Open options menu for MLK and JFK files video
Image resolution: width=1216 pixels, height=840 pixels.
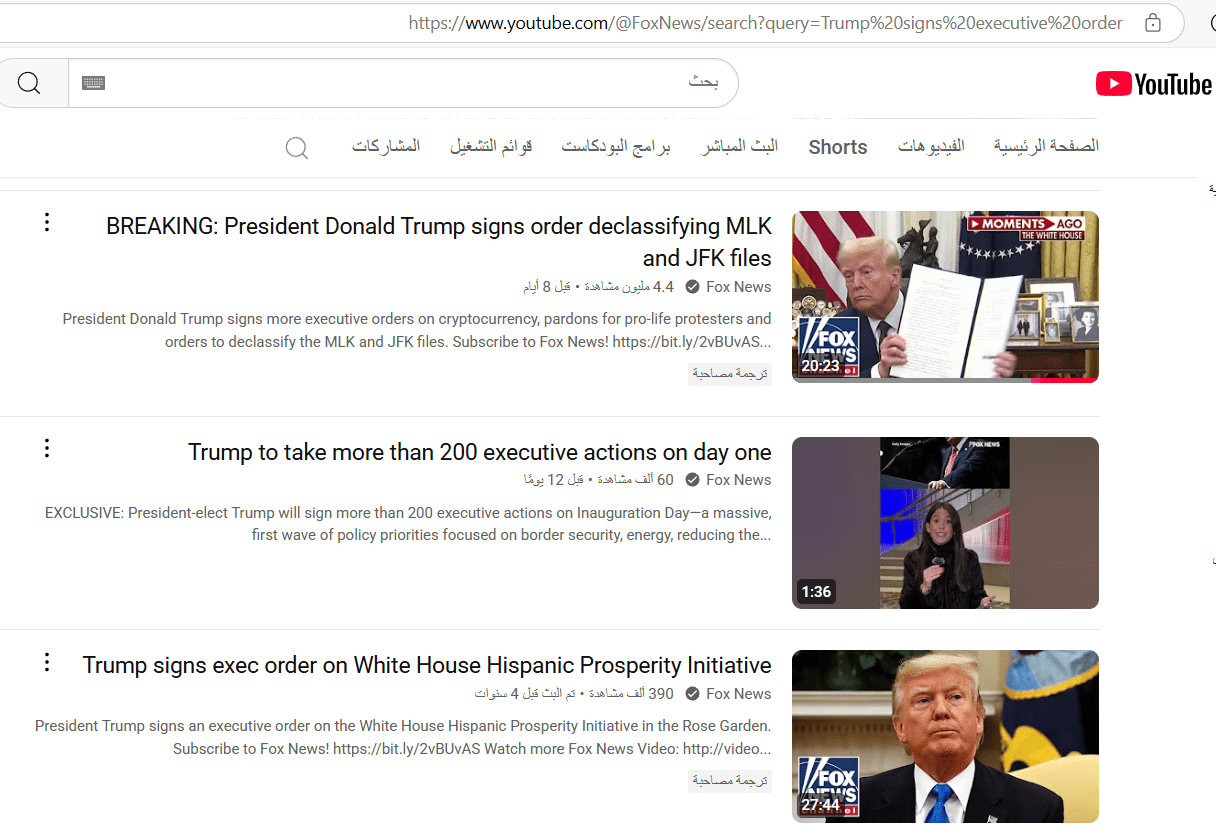[46, 222]
